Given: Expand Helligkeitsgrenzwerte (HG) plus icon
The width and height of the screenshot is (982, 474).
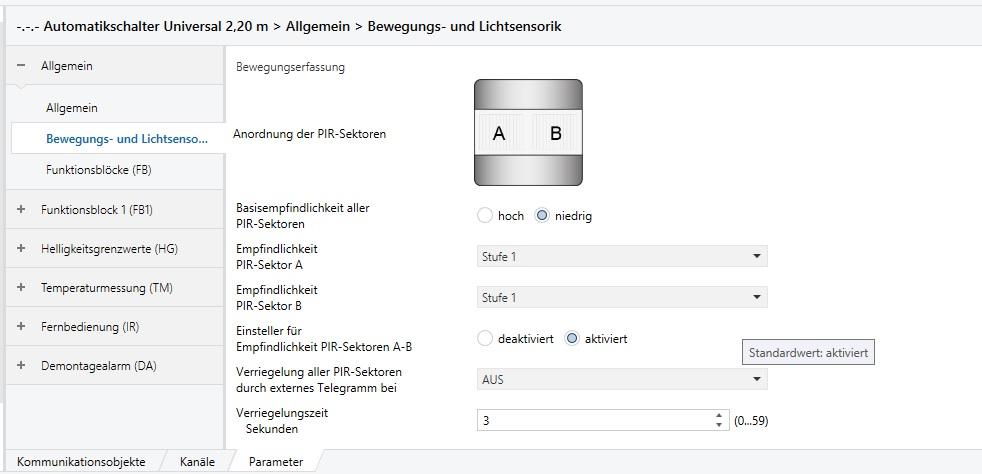Looking at the screenshot, I should [21, 248].
